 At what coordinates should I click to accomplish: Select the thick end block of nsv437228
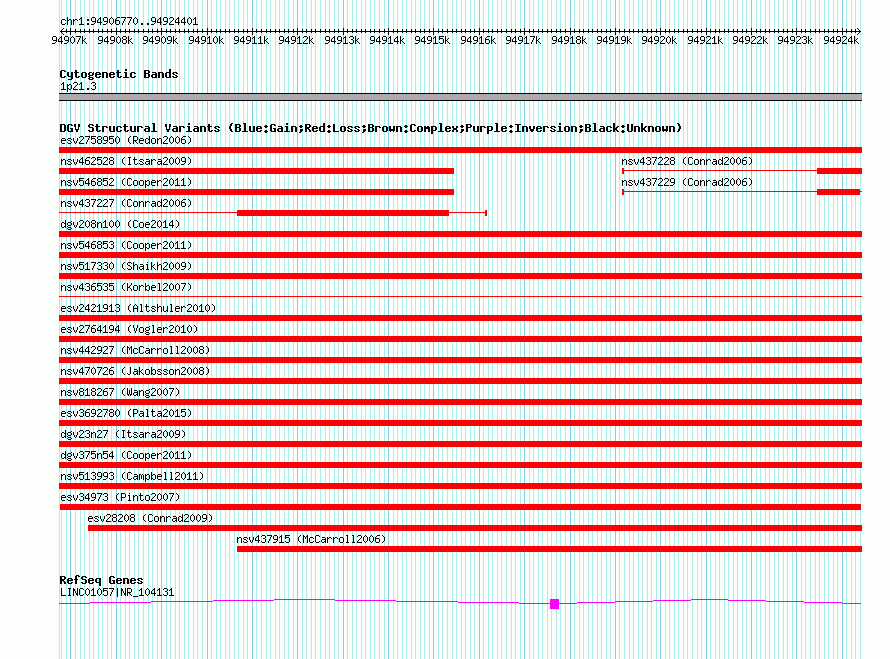click(839, 171)
